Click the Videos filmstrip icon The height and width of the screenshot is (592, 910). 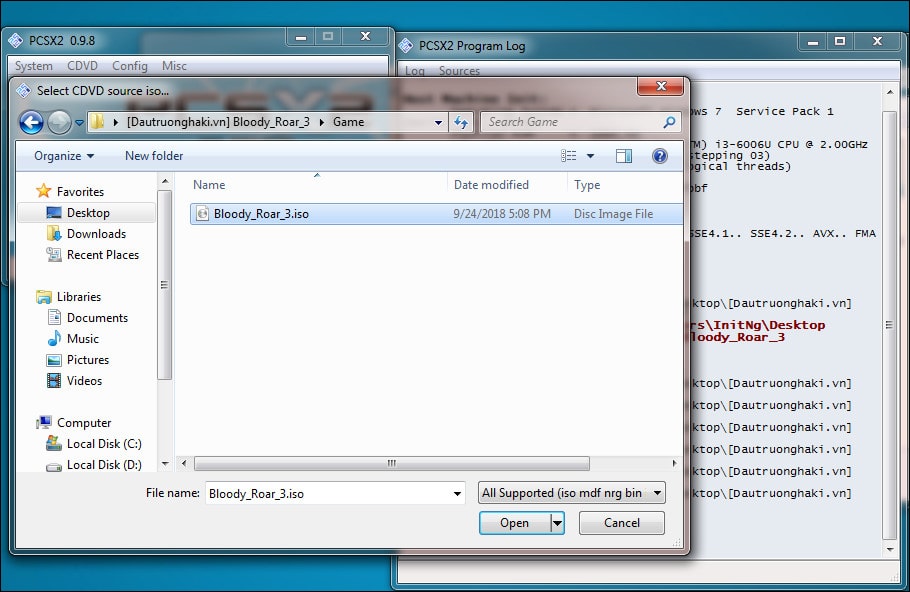54,381
